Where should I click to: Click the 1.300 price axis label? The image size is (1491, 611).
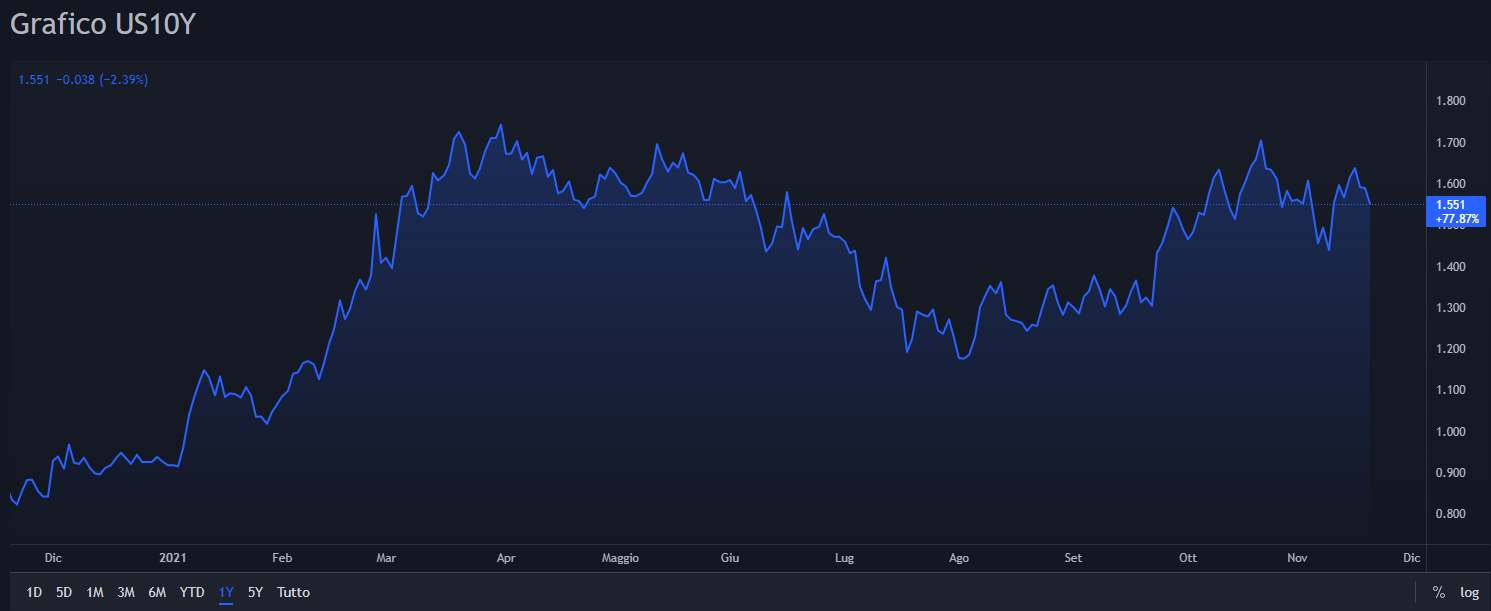[1450, 308]
